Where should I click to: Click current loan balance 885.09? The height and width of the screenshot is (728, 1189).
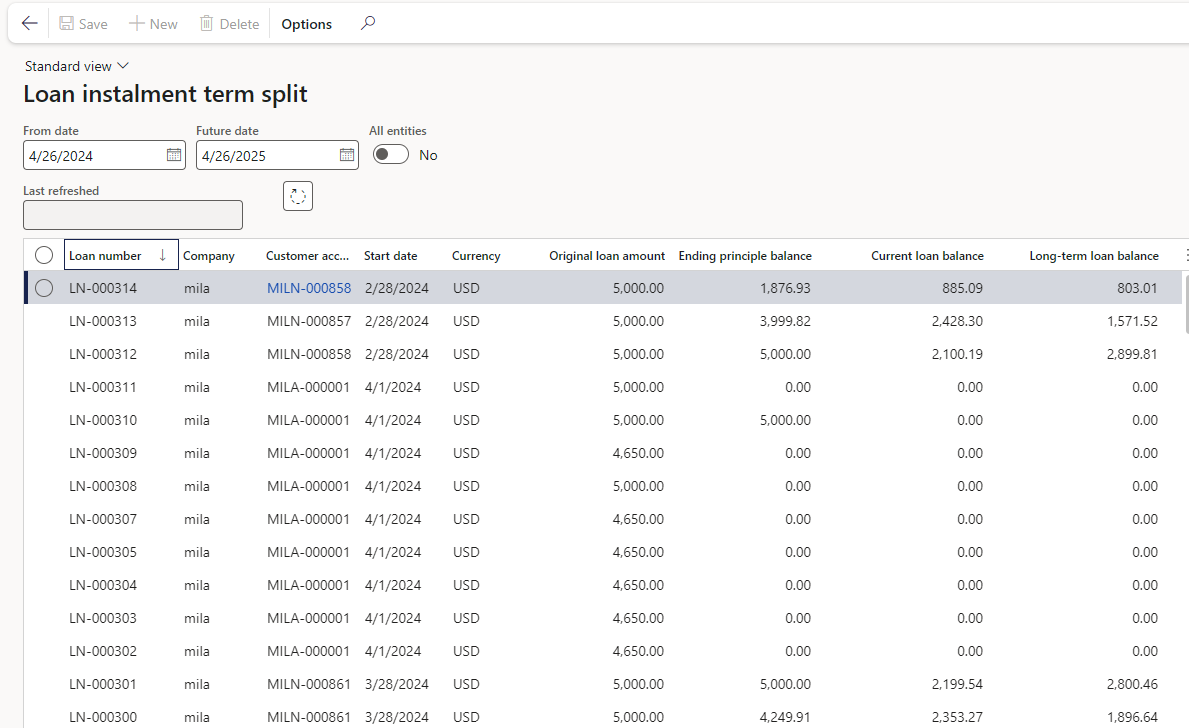(962, 288)
